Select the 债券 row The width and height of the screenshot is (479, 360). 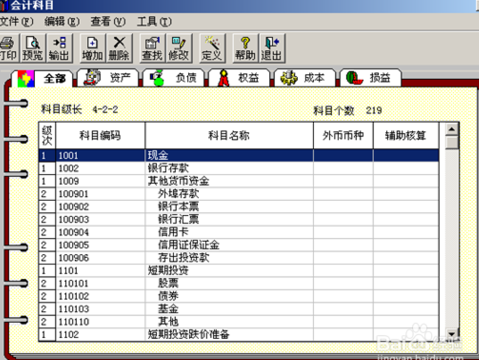pos(239,296)
